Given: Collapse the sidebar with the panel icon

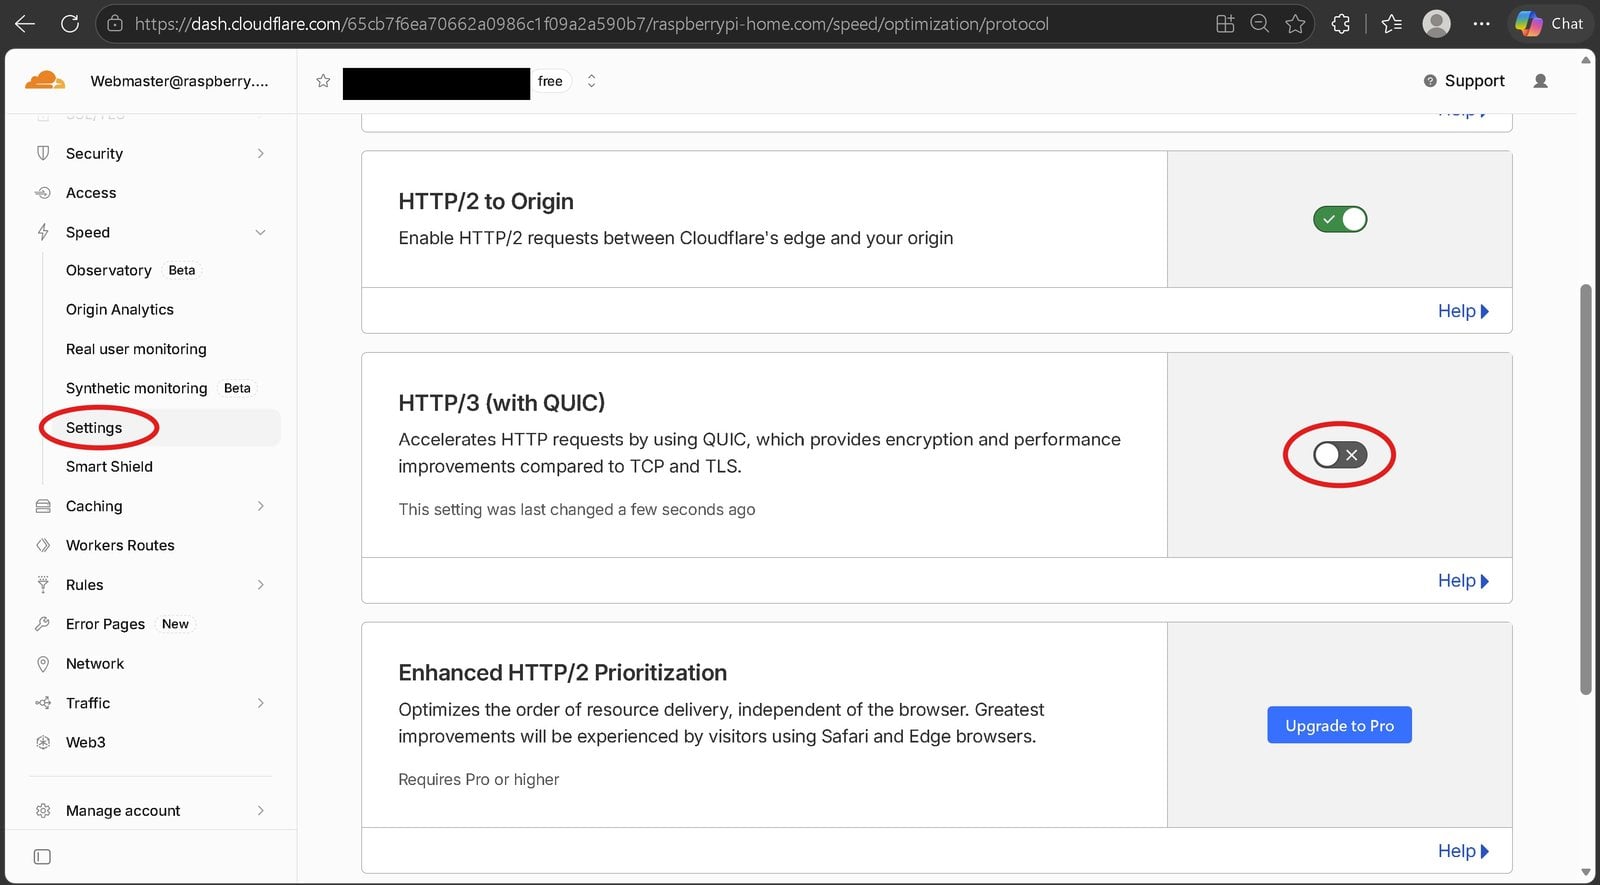Looking at the screenshot, I should pos(42,857).
